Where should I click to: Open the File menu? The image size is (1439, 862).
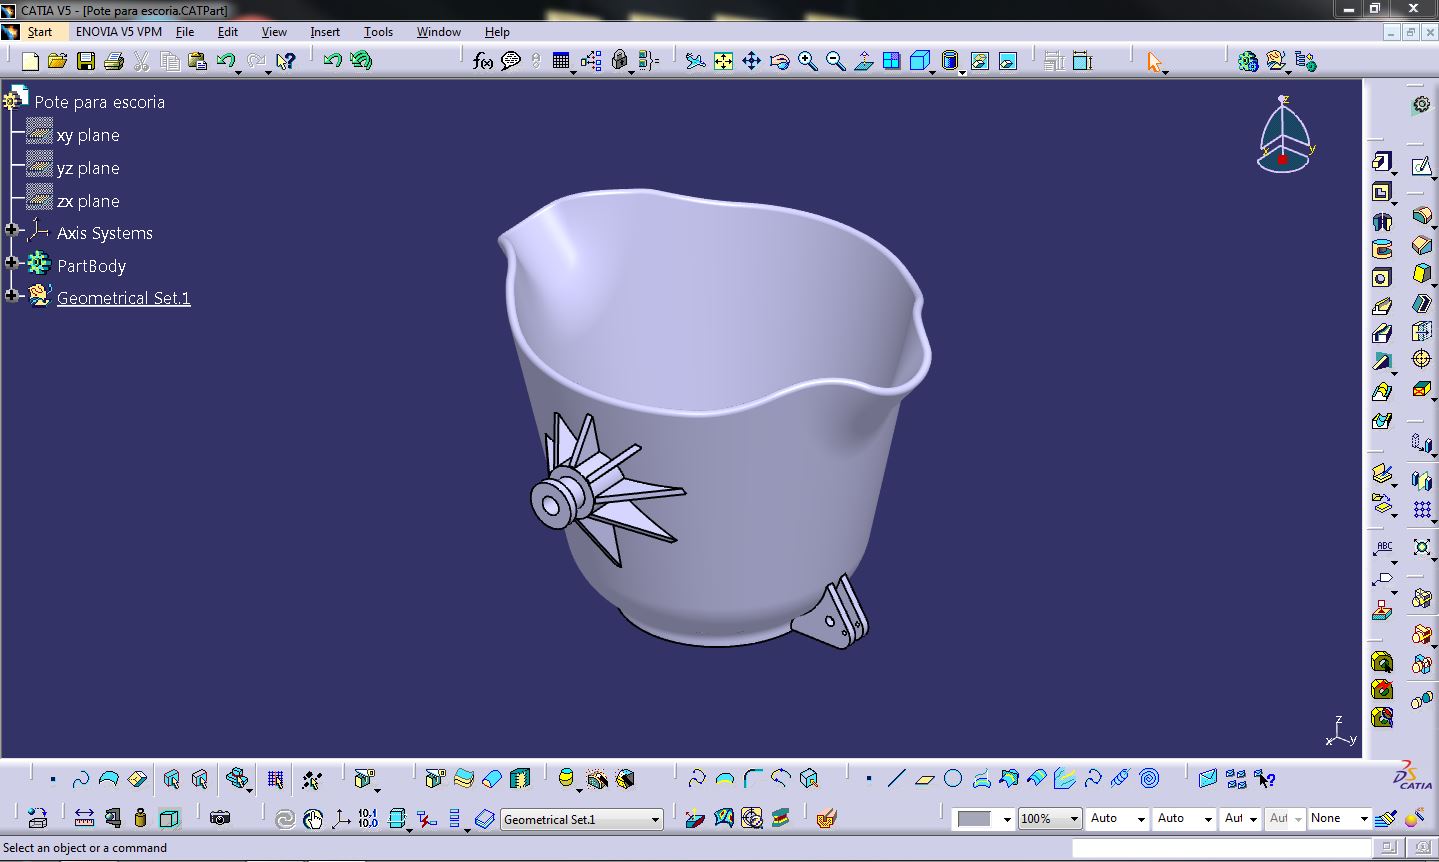point(185,32)
